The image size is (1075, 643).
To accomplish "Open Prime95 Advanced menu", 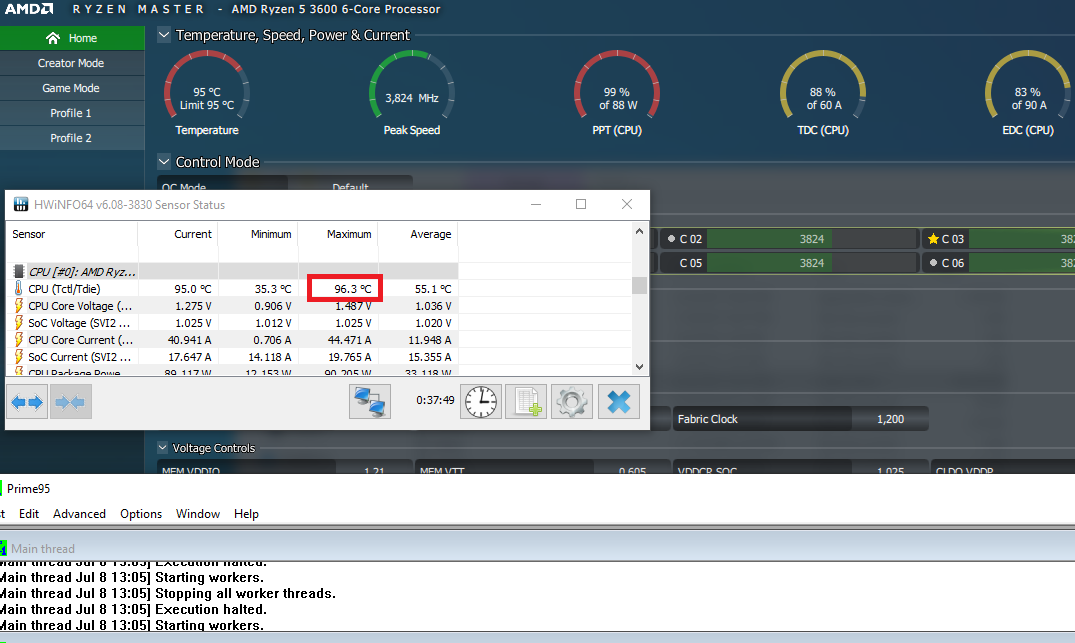I will coord(80,513).
